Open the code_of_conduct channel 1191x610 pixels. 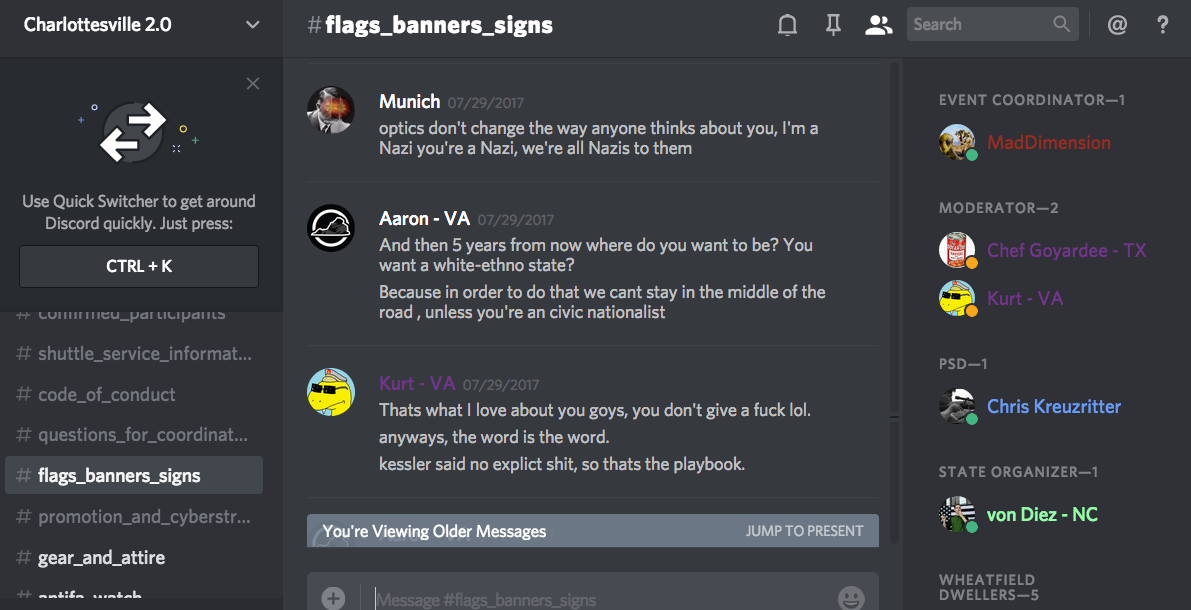point(106,394)
